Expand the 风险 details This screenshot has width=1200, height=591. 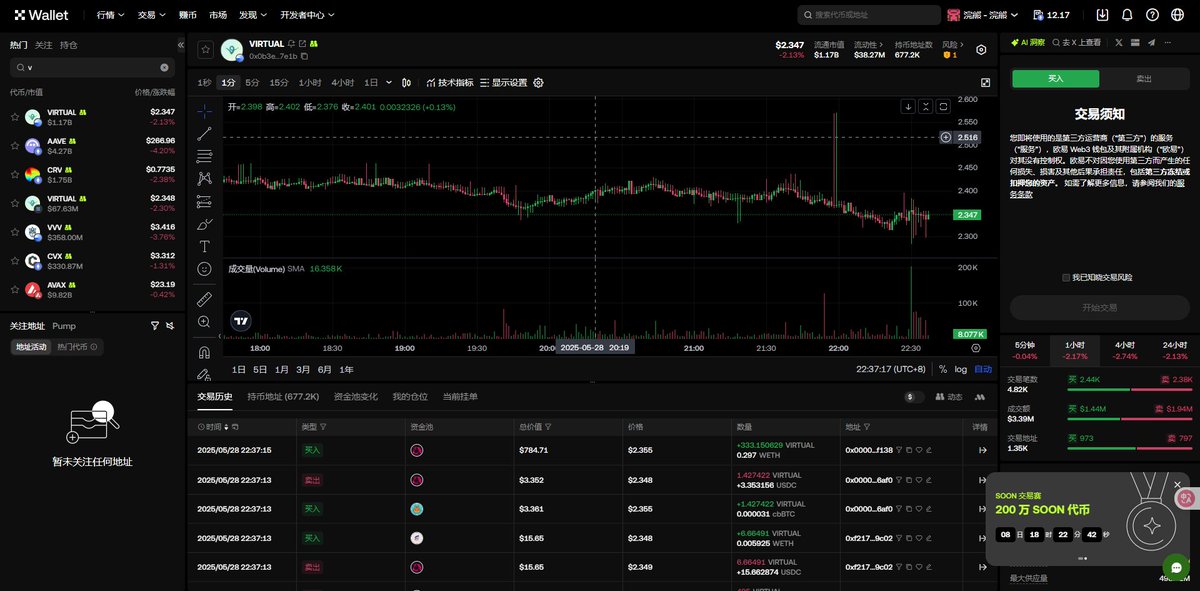pos(954,45)
